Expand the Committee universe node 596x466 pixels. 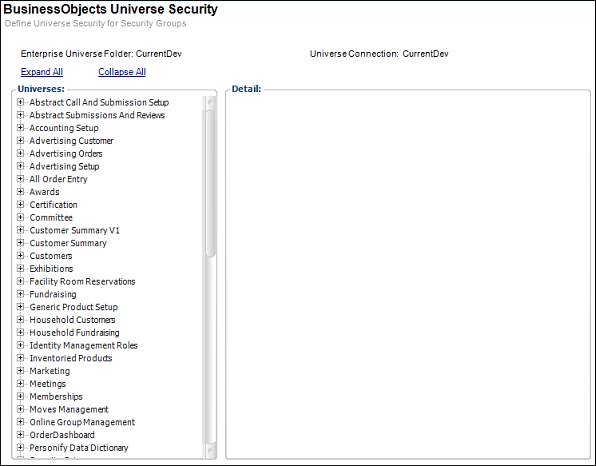tap(21, 217)
